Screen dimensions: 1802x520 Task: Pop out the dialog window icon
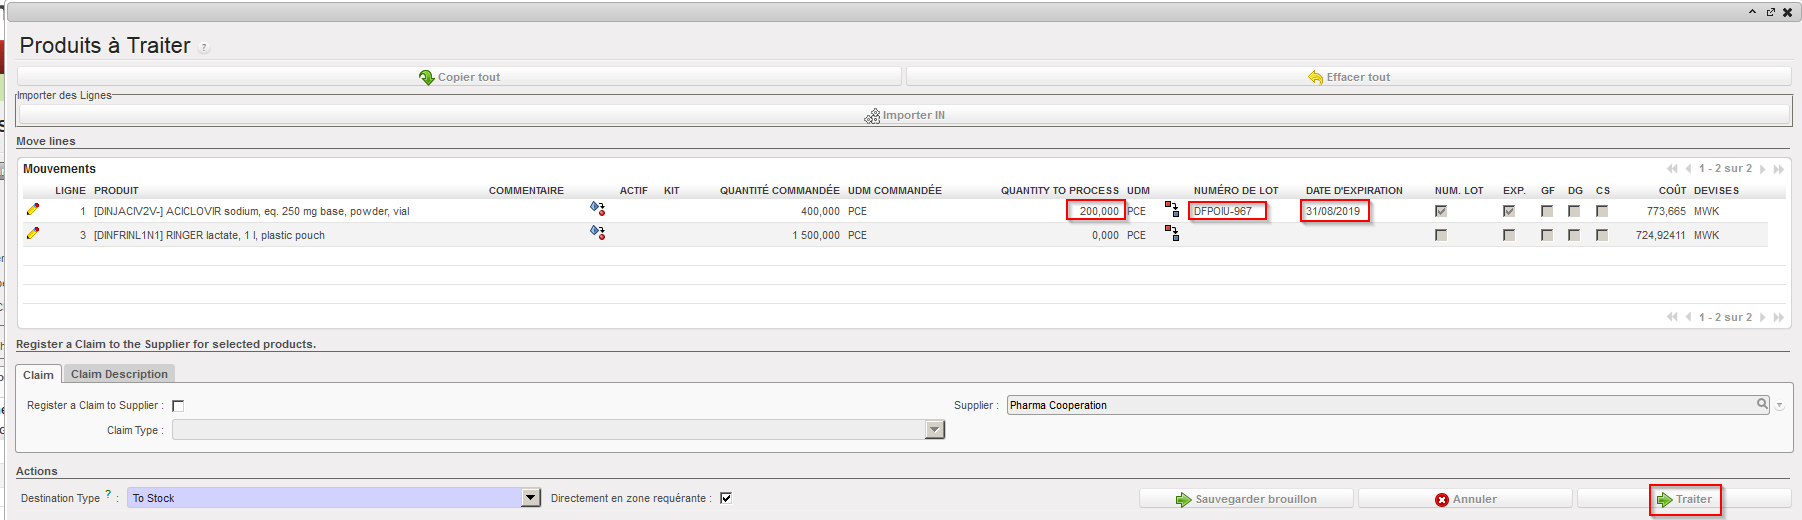[x=1770, y=12]
